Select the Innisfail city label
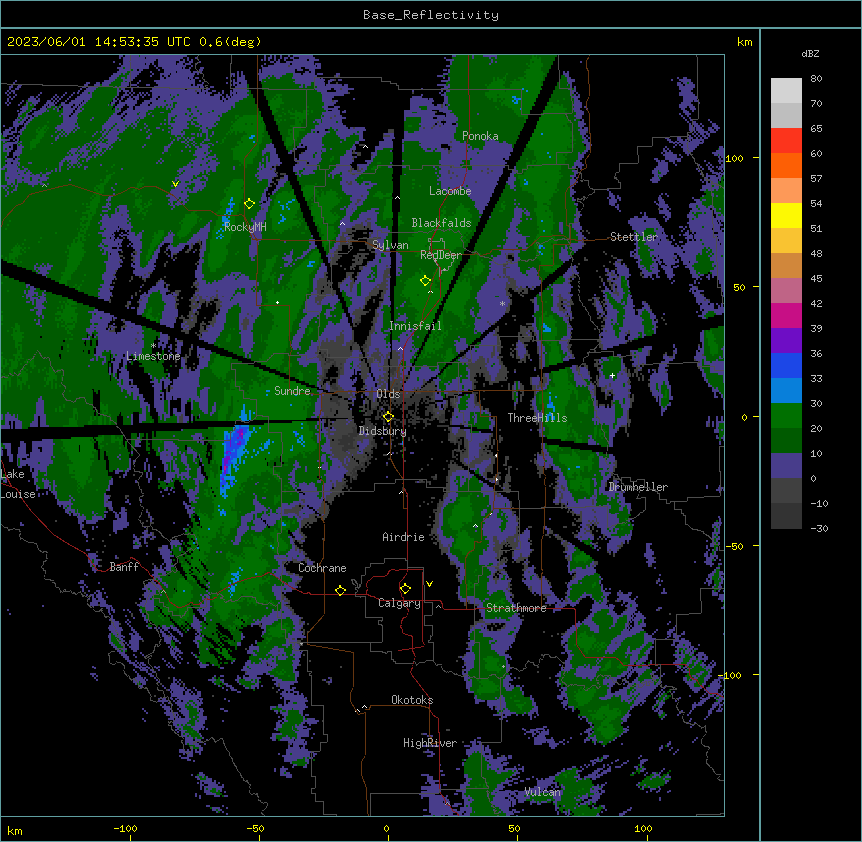 [x=415, y=326]
